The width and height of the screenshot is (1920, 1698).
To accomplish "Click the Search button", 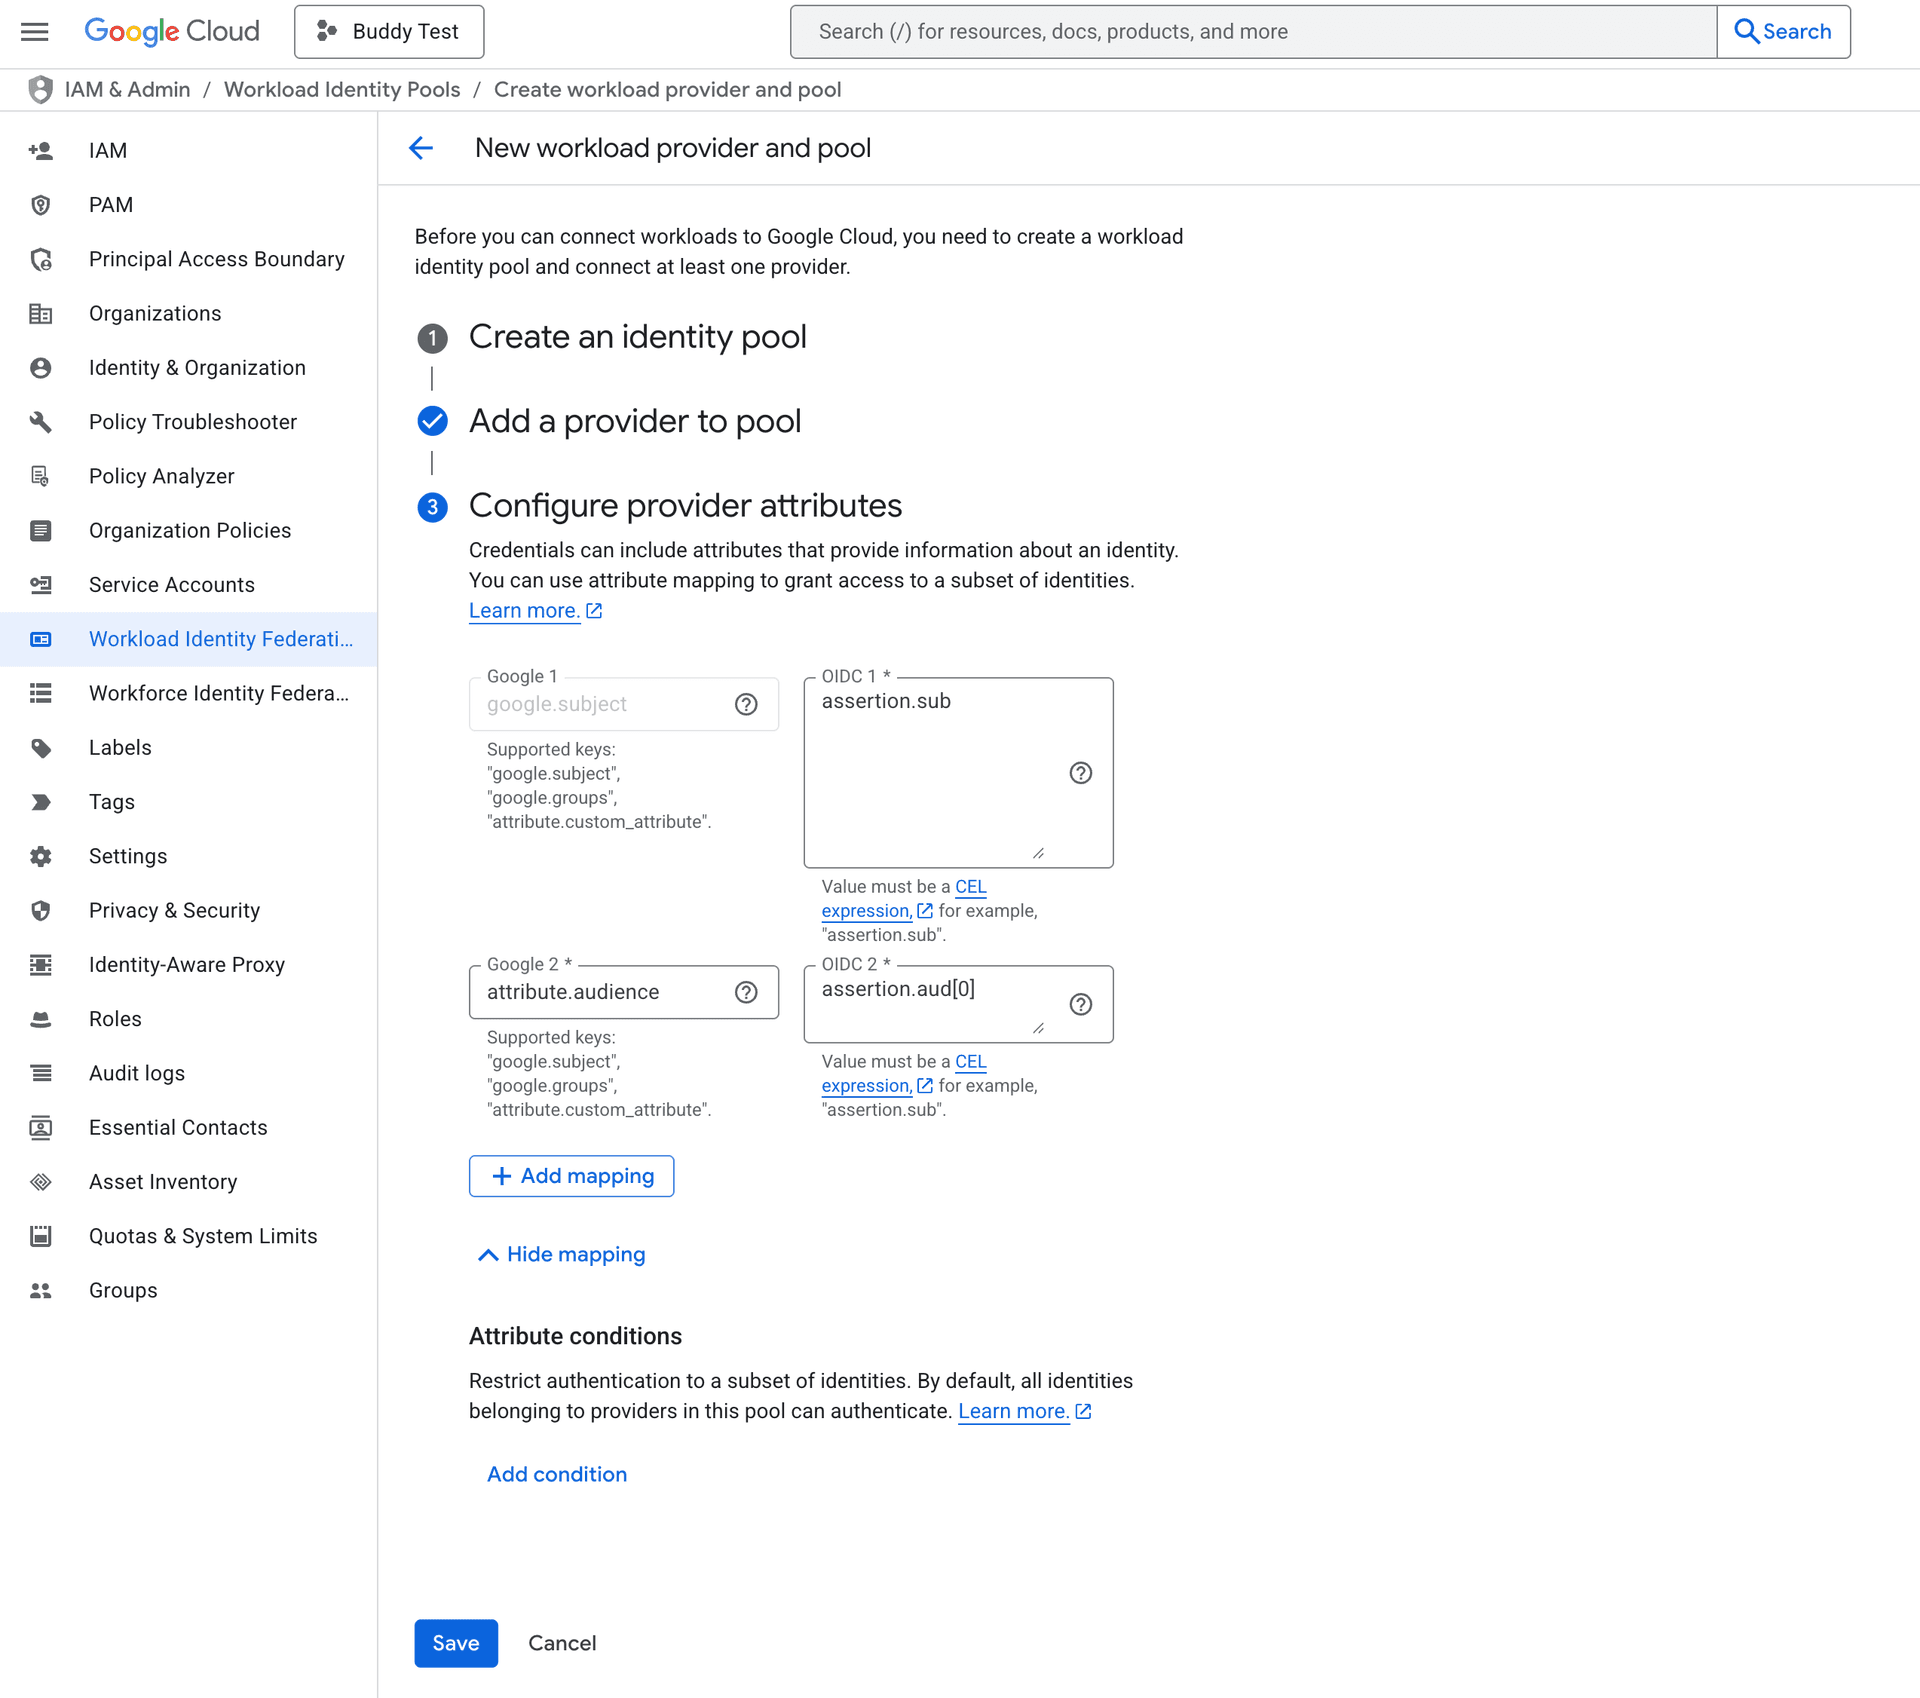I will 1783,32.
